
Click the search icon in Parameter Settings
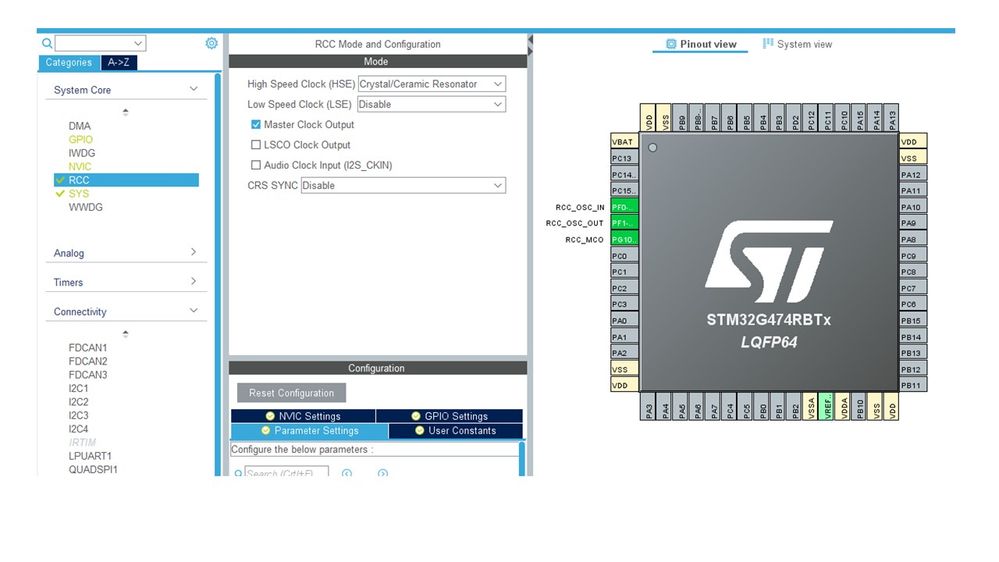click(238, 473)
